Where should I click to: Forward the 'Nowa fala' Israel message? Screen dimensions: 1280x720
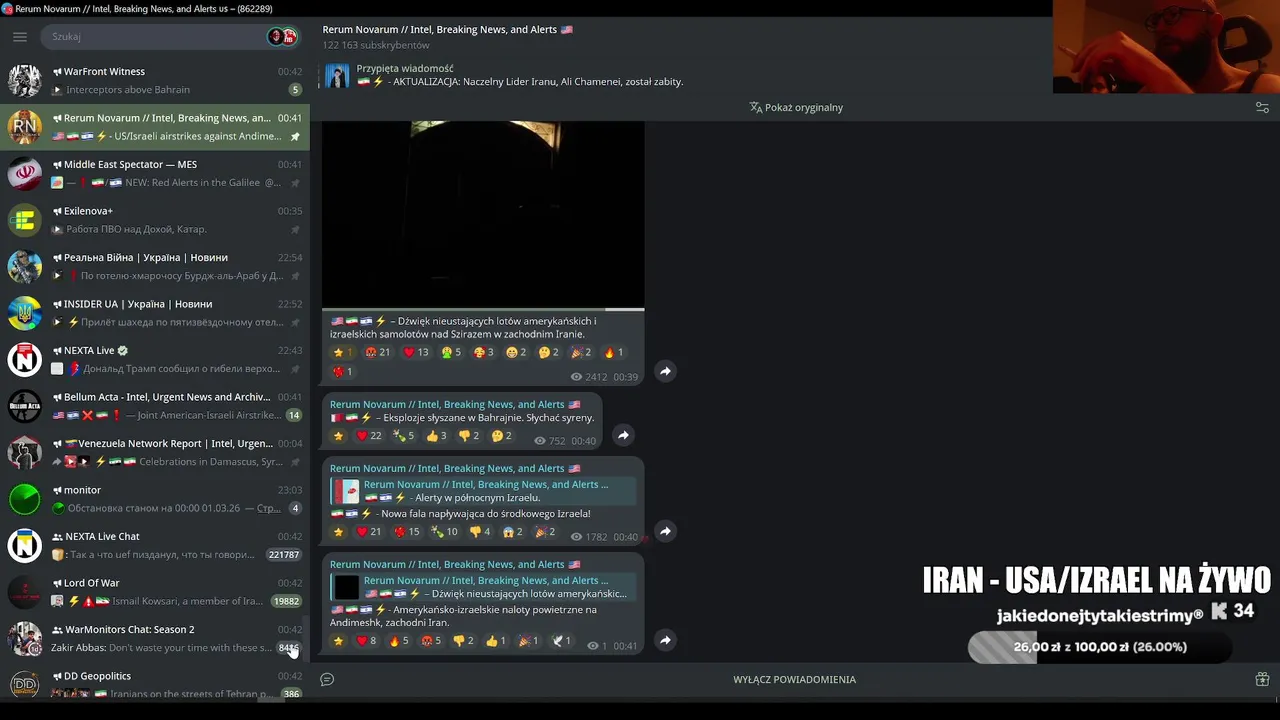click(665, 531)
